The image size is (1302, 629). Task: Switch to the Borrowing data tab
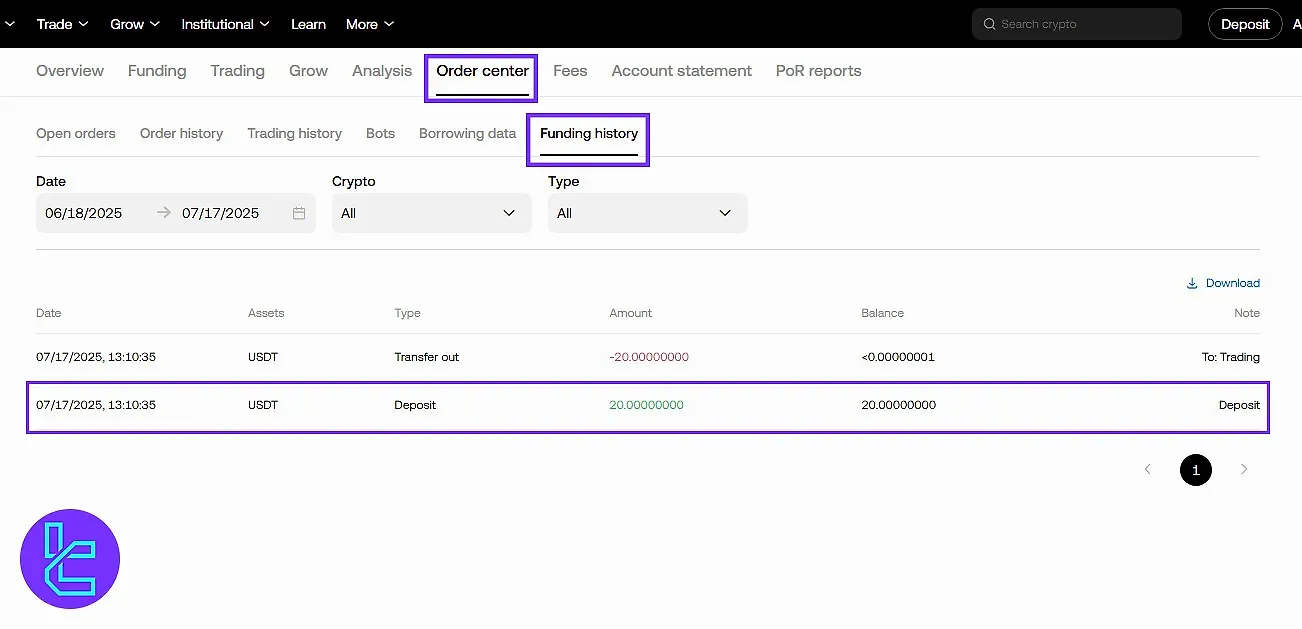pyautogui.click(x=467, y=133)
